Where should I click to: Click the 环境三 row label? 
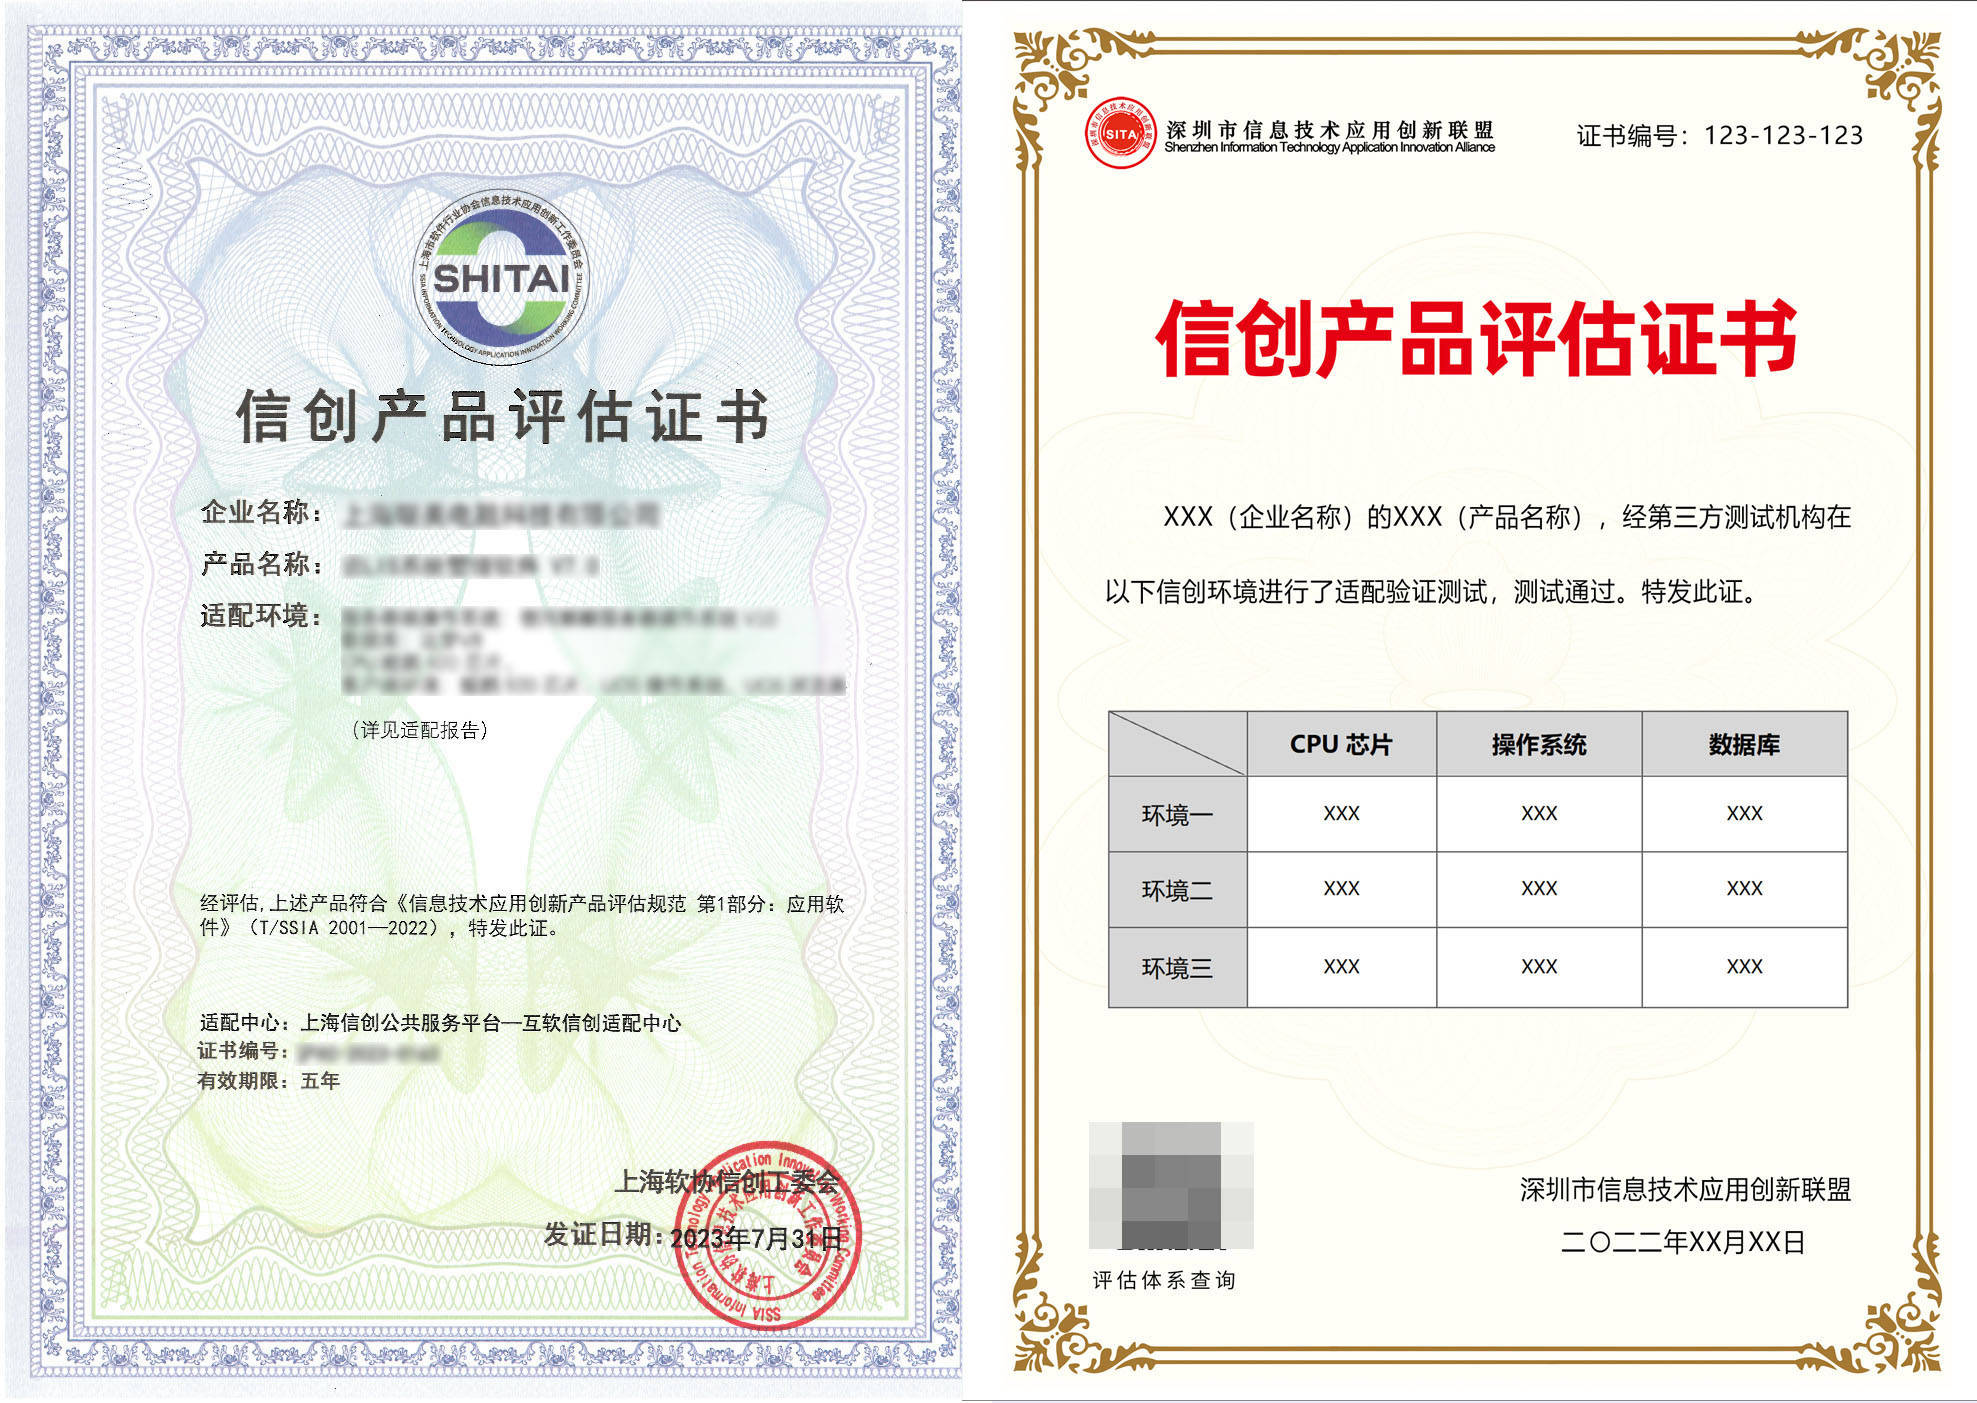tap(1177, 967)
